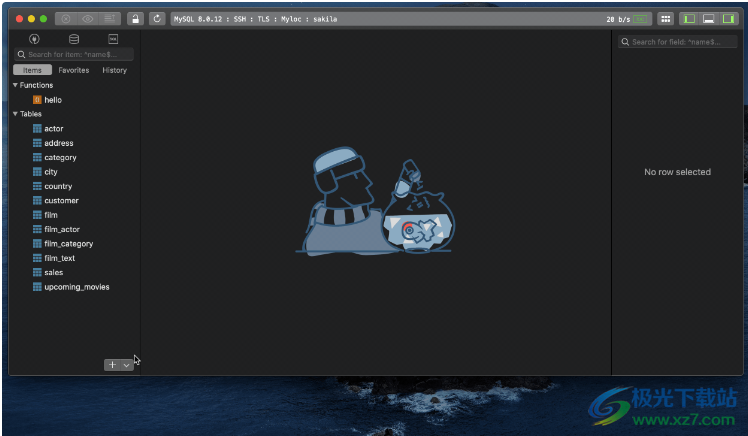The image size is (748, 436).
Task: Open the film_actor table
Action: click(x=62, y=229)
